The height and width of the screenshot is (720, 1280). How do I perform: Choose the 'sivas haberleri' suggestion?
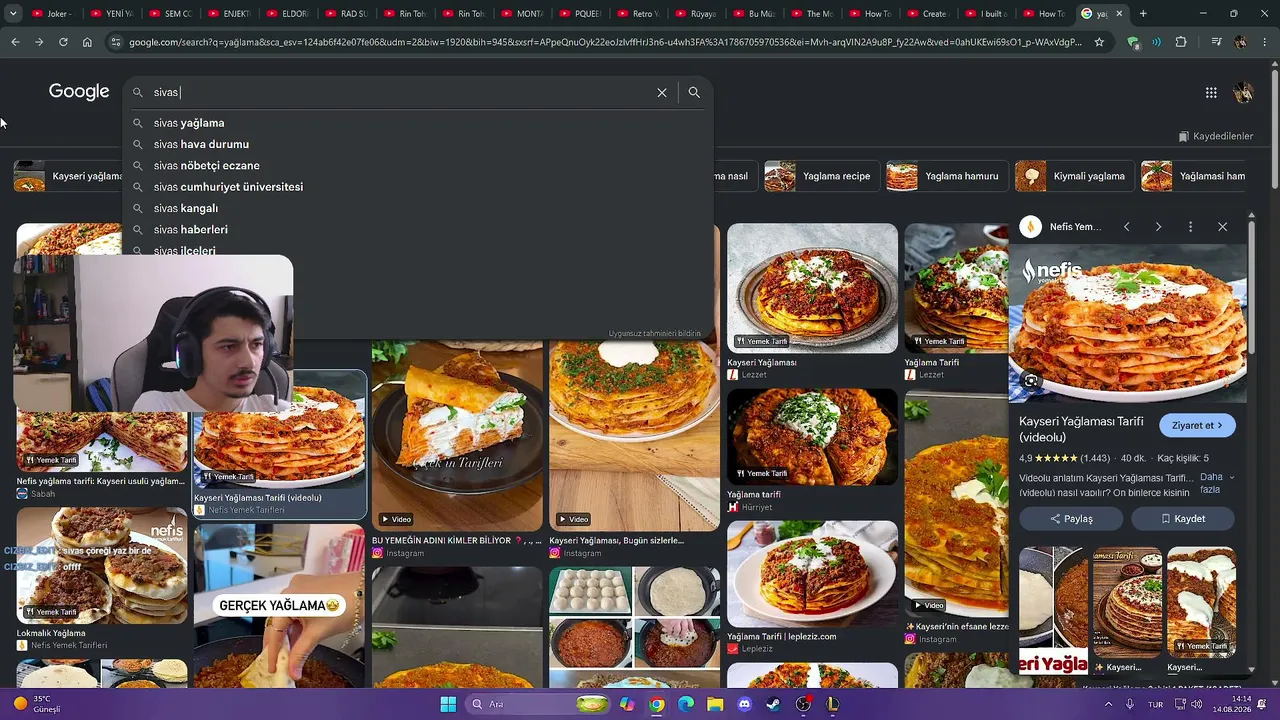click(418, 230)
